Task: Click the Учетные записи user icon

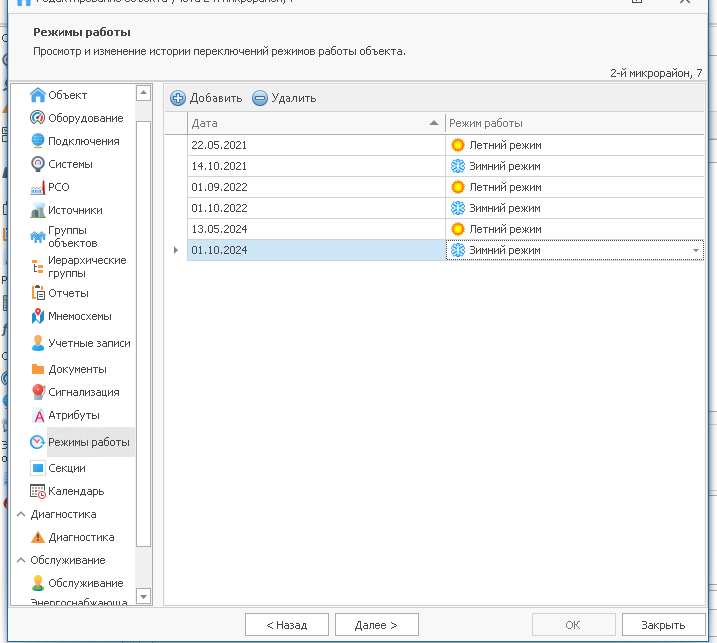Action: pos(38,343)
